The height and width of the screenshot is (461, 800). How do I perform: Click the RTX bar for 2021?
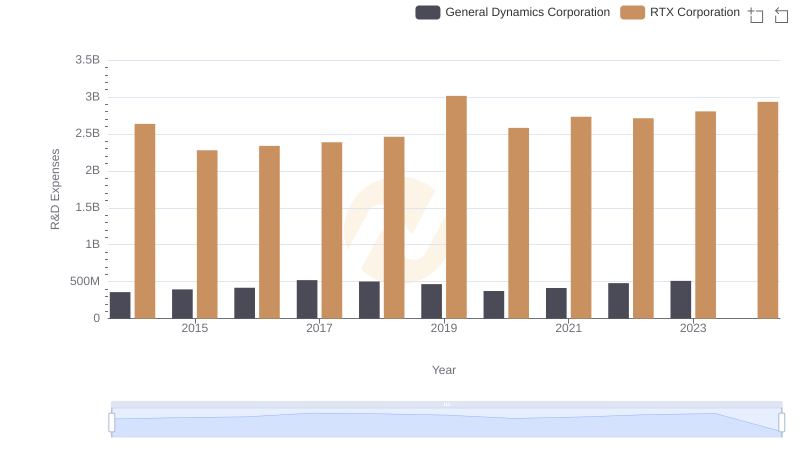coord(581,218)
